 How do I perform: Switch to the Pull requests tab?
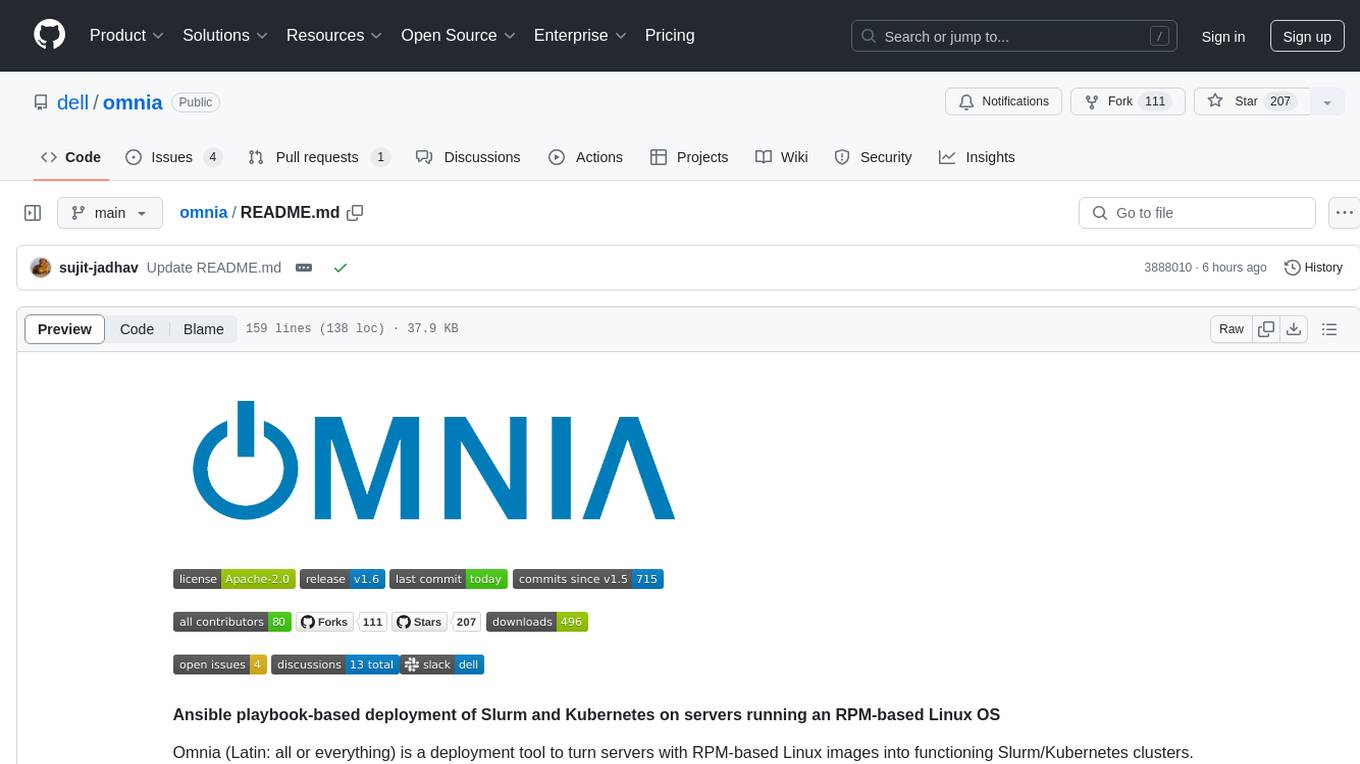tap(318, 157)
